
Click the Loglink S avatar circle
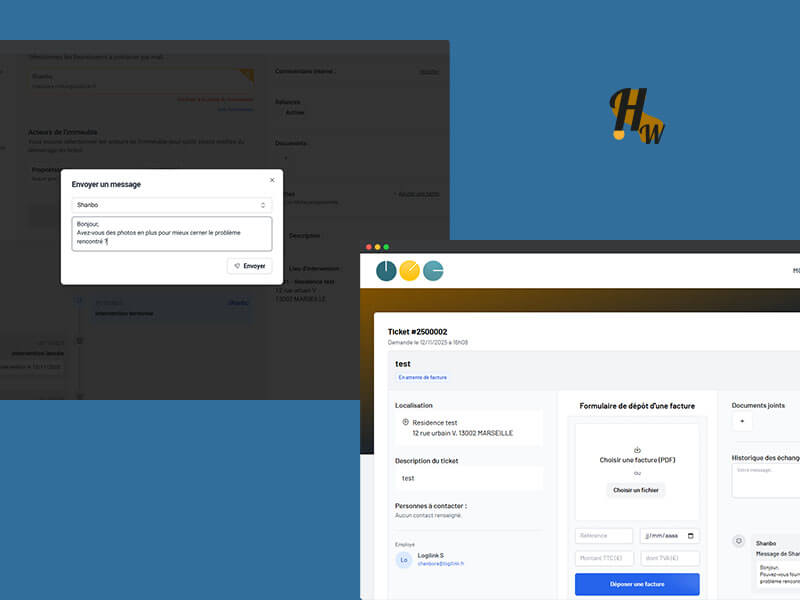(402, 560)
